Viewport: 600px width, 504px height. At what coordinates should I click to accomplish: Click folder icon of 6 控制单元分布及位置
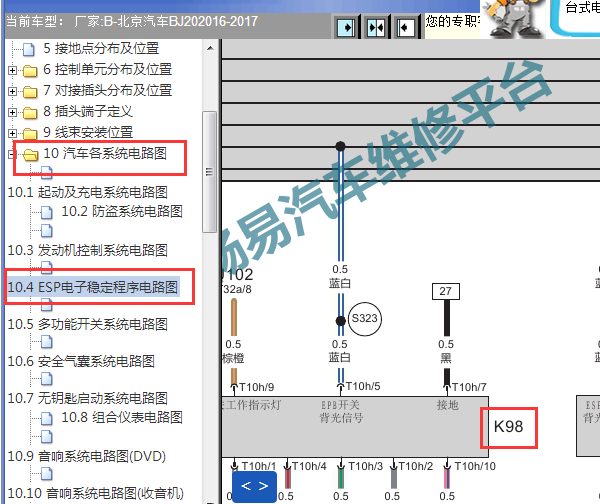30,71
